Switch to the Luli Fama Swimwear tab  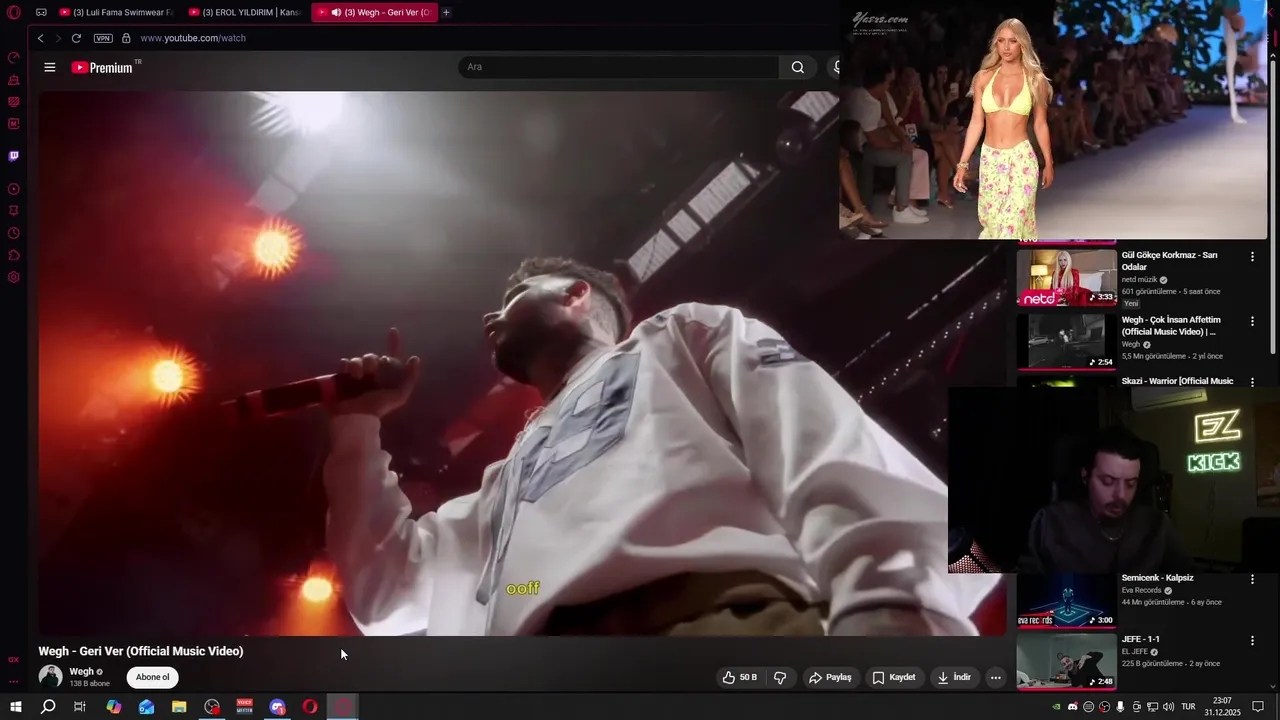tap(116, 13)
